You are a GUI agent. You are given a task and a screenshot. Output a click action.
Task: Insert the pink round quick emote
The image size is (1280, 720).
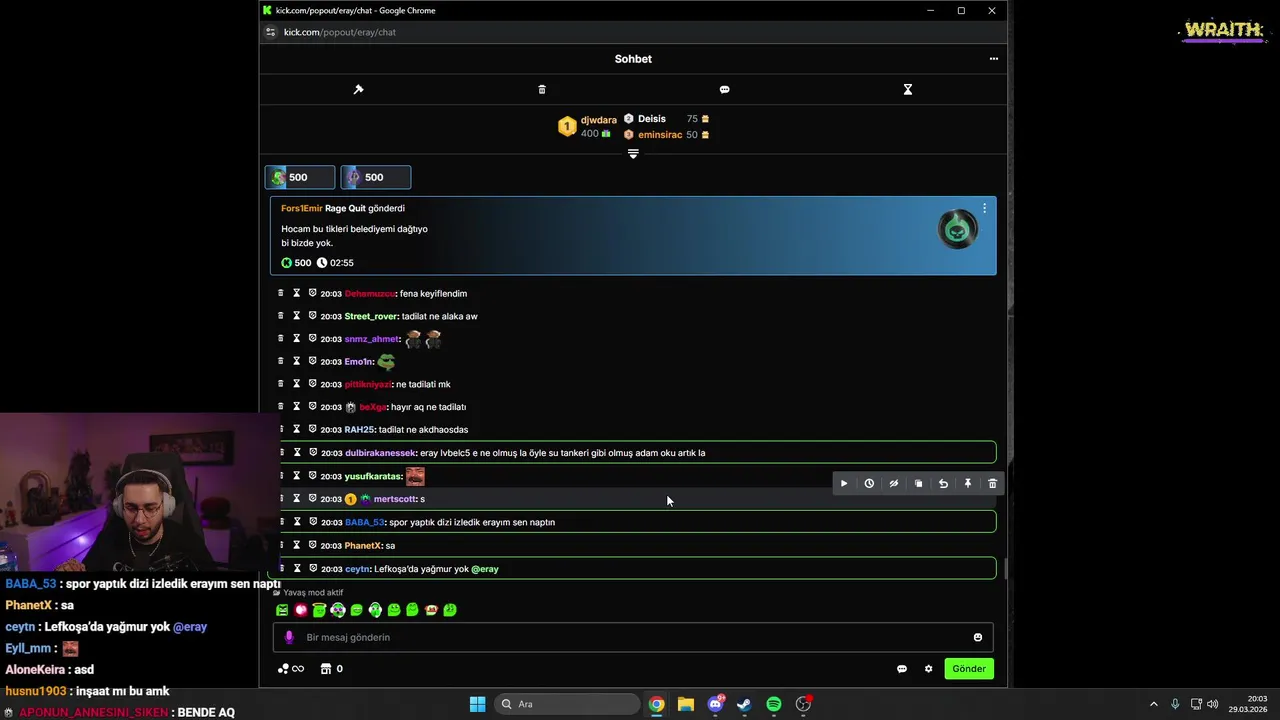point(301,610)
